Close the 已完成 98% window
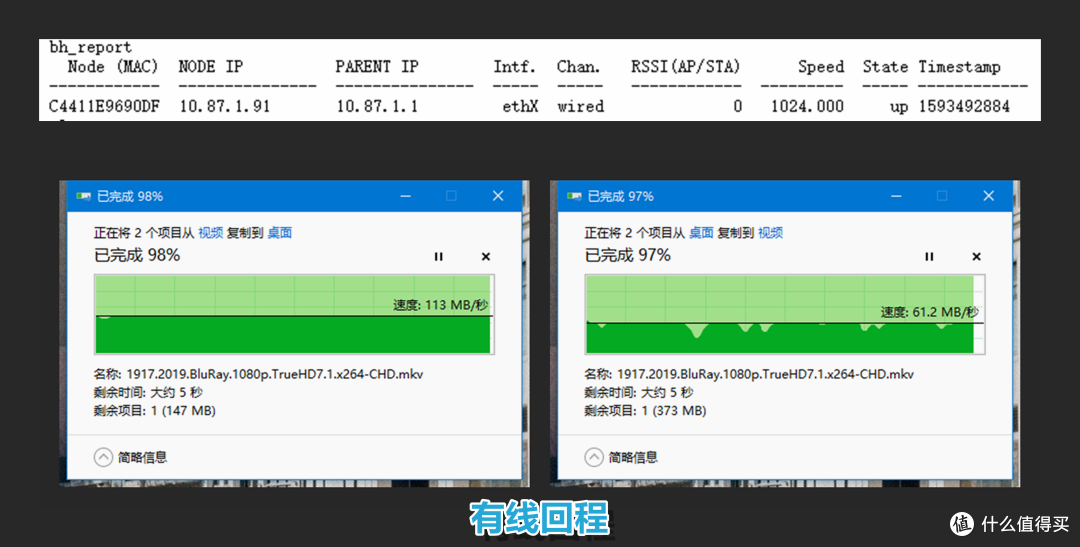This screenshot has width=1080, height=547. click(498, 196)
